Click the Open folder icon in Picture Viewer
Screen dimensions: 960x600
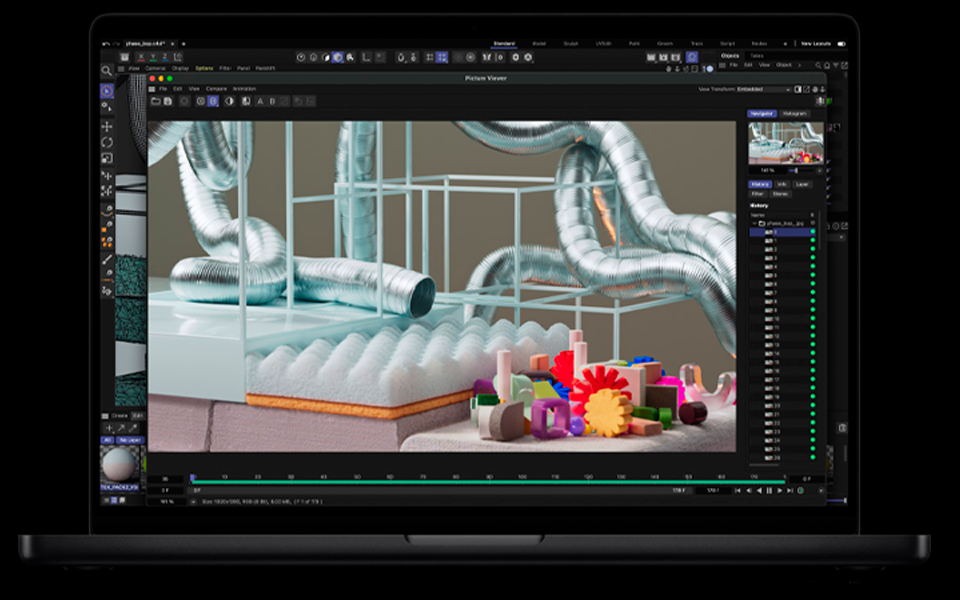[155, 101]
